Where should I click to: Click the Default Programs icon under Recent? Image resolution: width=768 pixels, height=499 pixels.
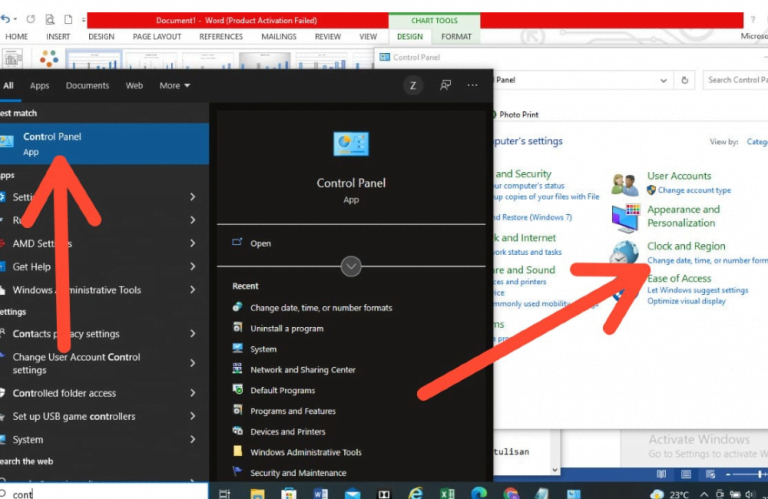[x=238, y=389]
